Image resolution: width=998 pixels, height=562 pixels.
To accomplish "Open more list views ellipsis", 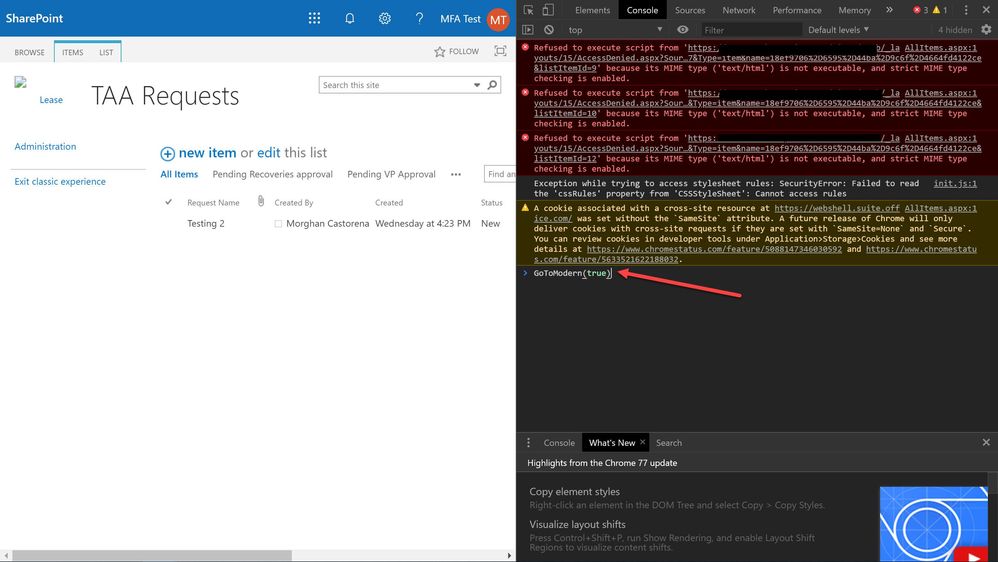I will 456,174.
